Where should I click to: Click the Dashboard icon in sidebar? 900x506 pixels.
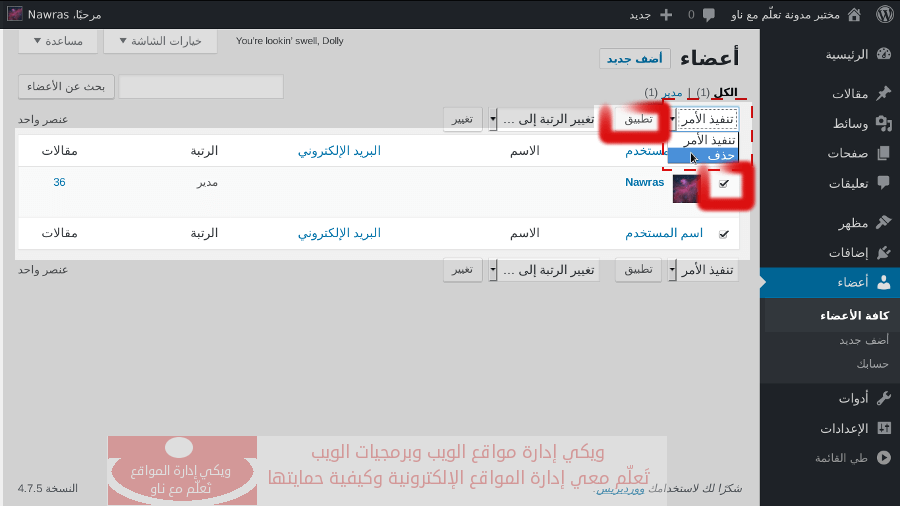[883, 55]
